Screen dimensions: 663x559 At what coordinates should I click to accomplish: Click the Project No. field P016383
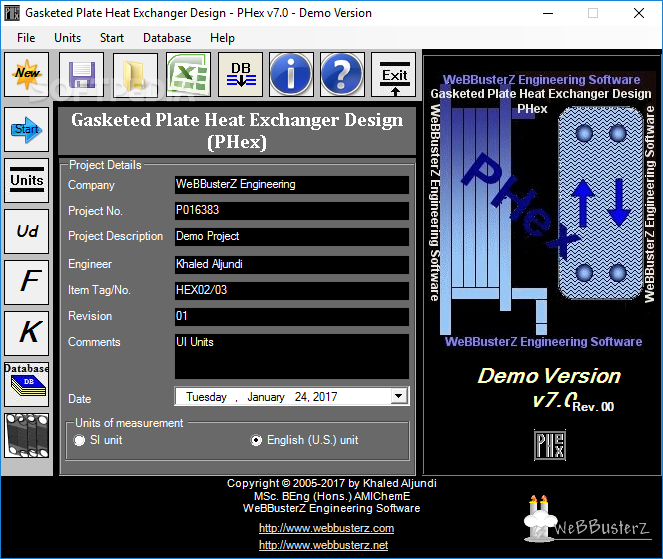pos(292,211)
